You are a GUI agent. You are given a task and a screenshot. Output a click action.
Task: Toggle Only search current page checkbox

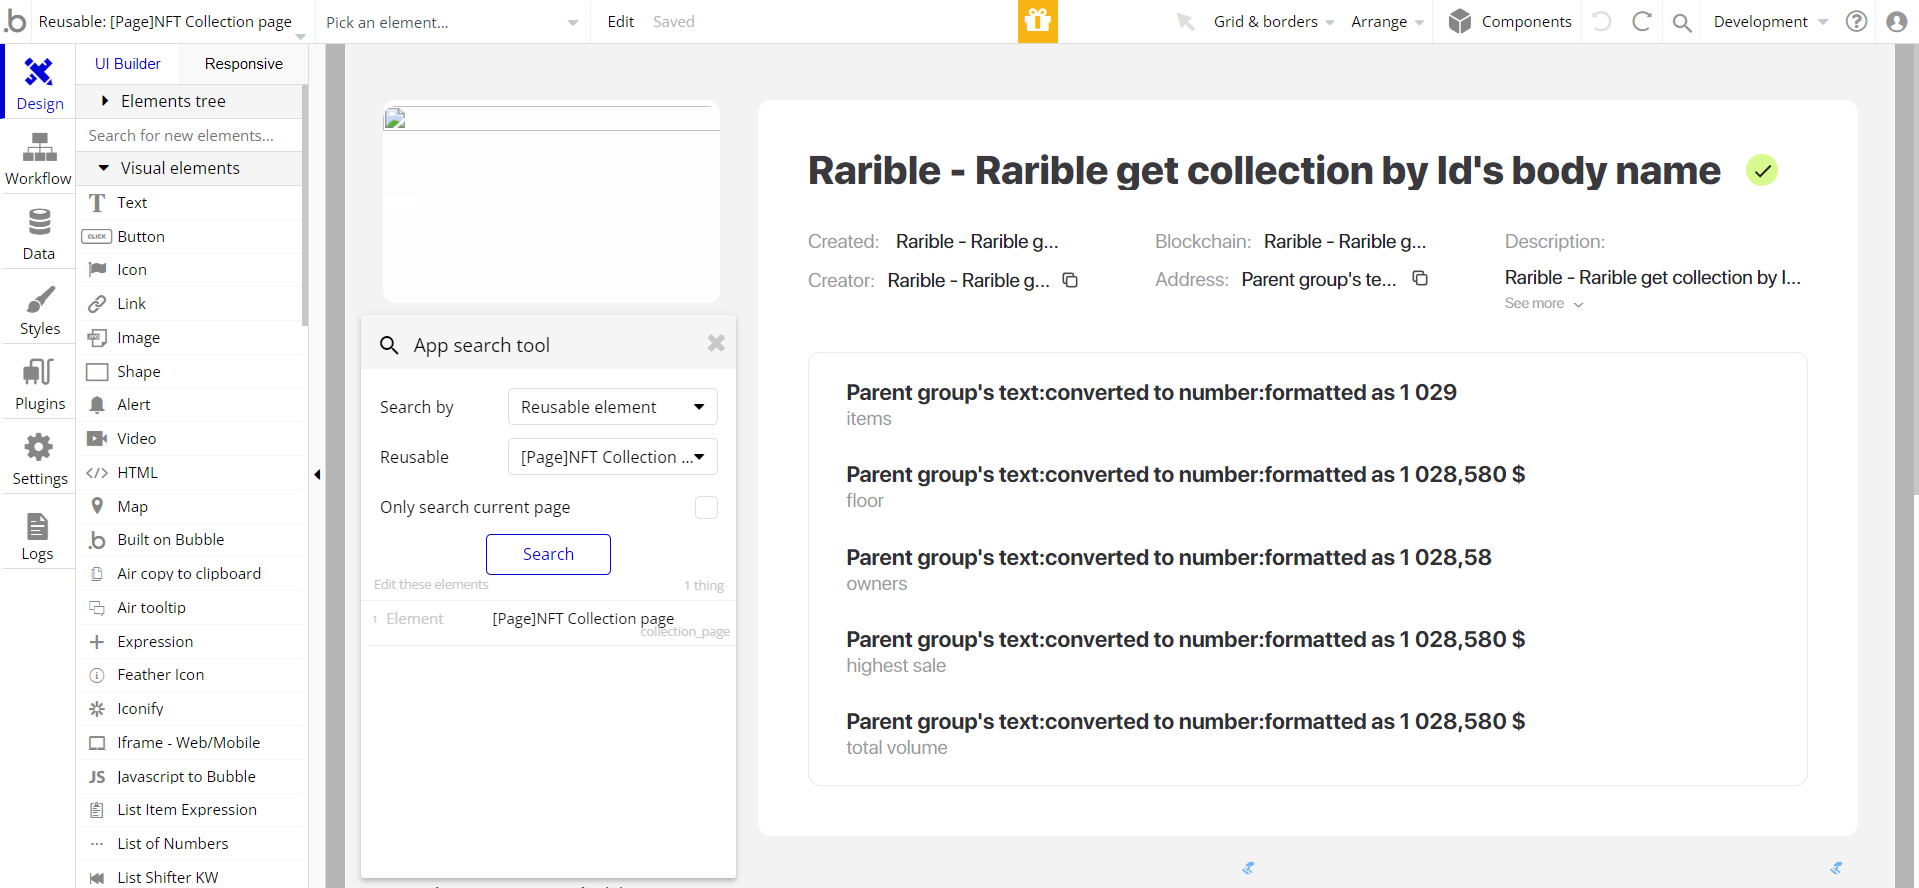(x=706, y=507)
